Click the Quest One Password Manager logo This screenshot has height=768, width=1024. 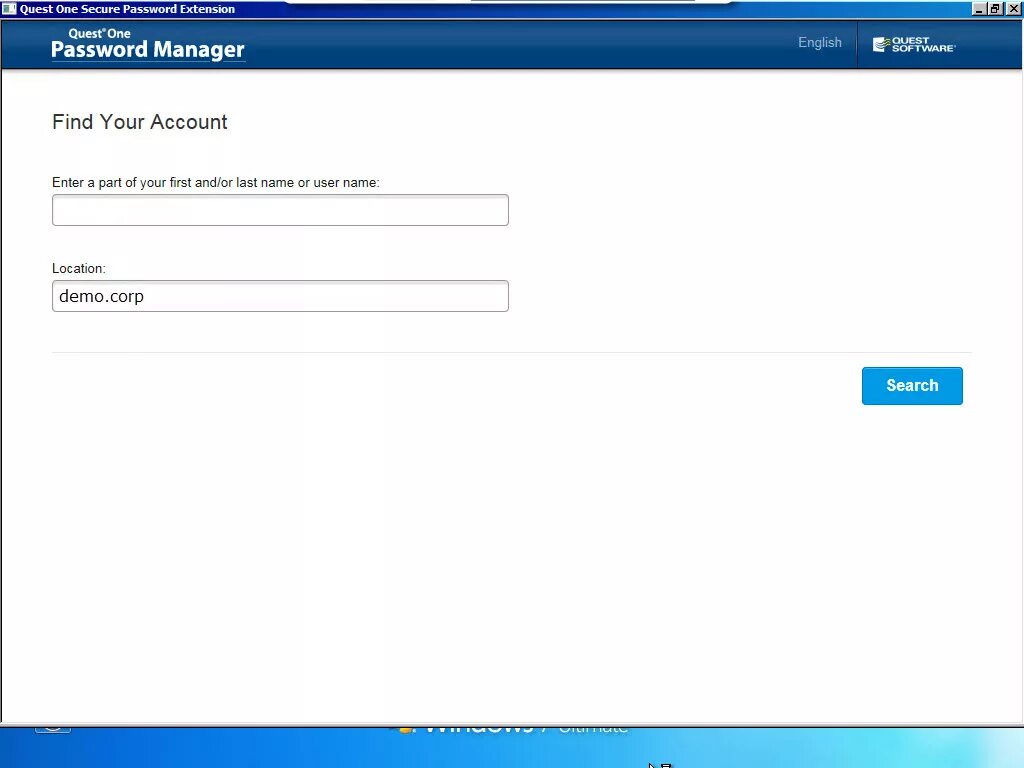(148, 44)
